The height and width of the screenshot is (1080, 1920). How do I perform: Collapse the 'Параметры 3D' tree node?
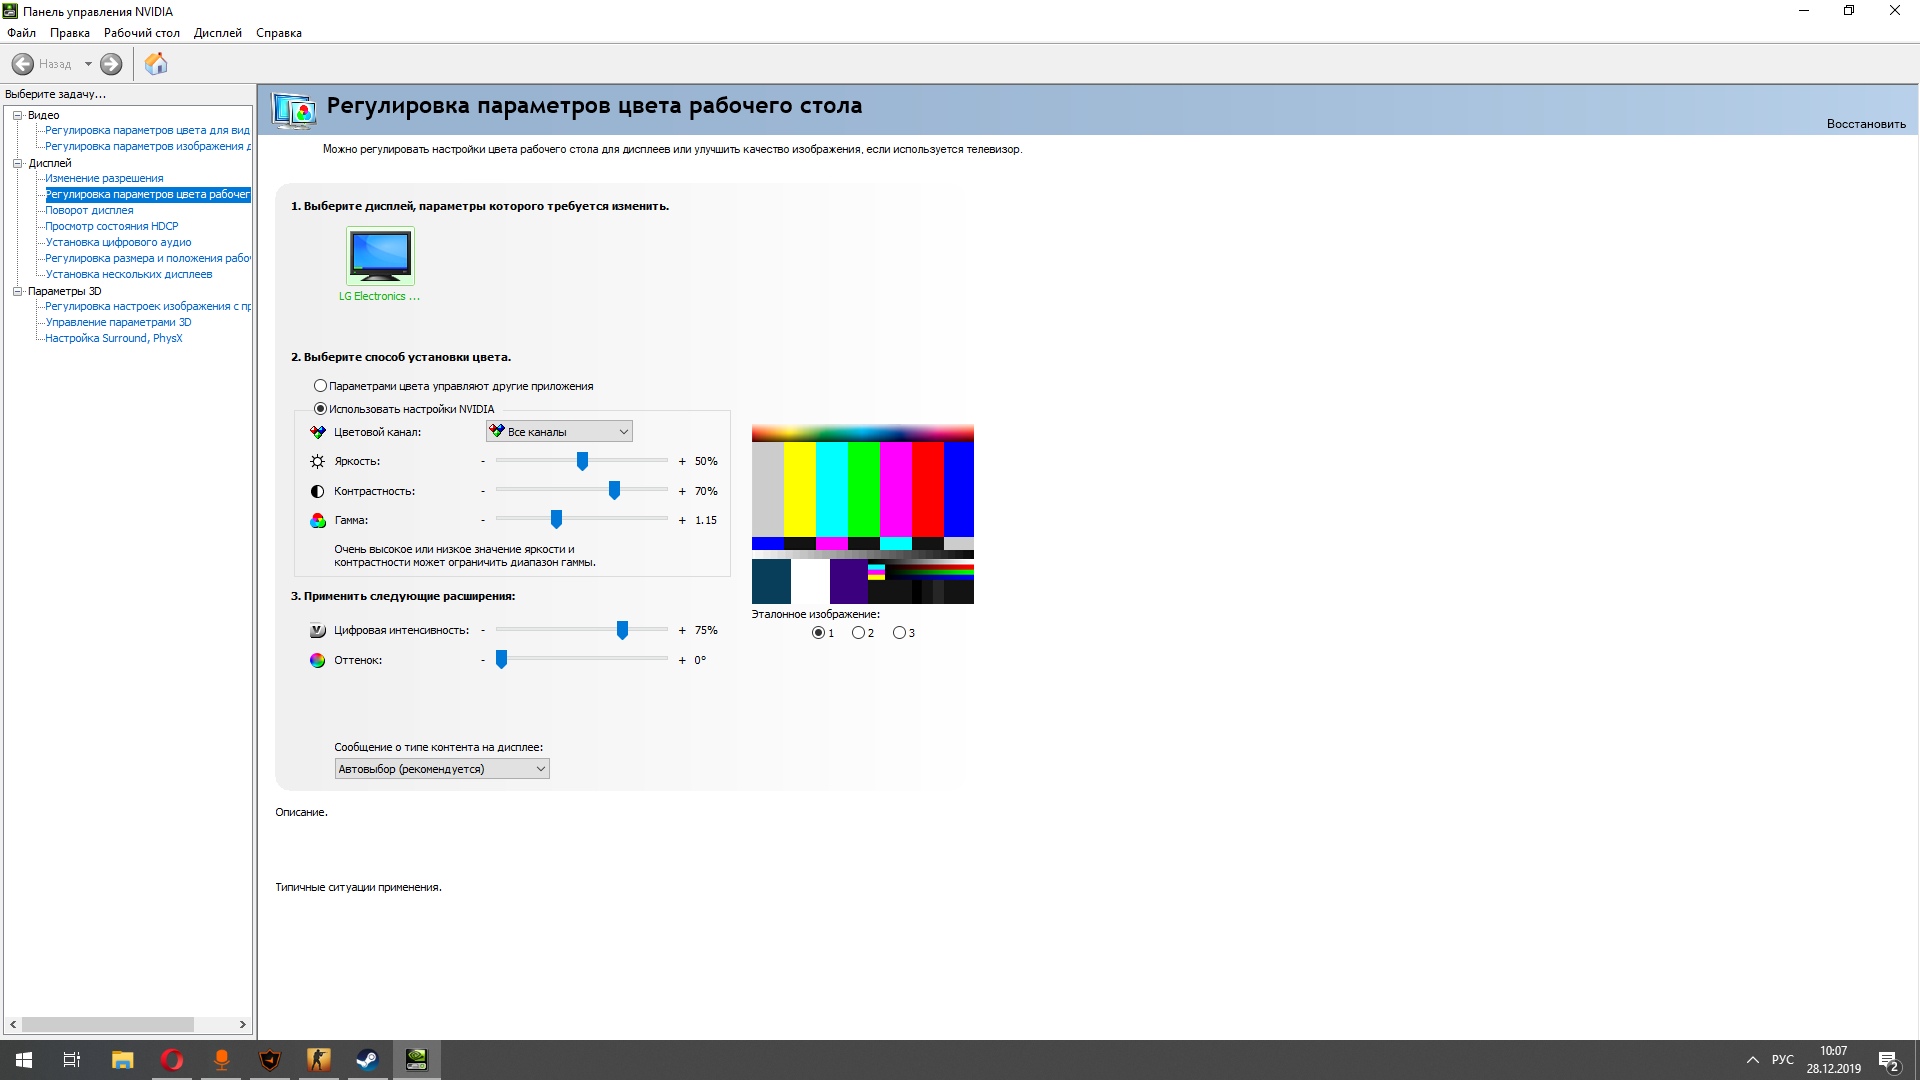tap(17, 291)
